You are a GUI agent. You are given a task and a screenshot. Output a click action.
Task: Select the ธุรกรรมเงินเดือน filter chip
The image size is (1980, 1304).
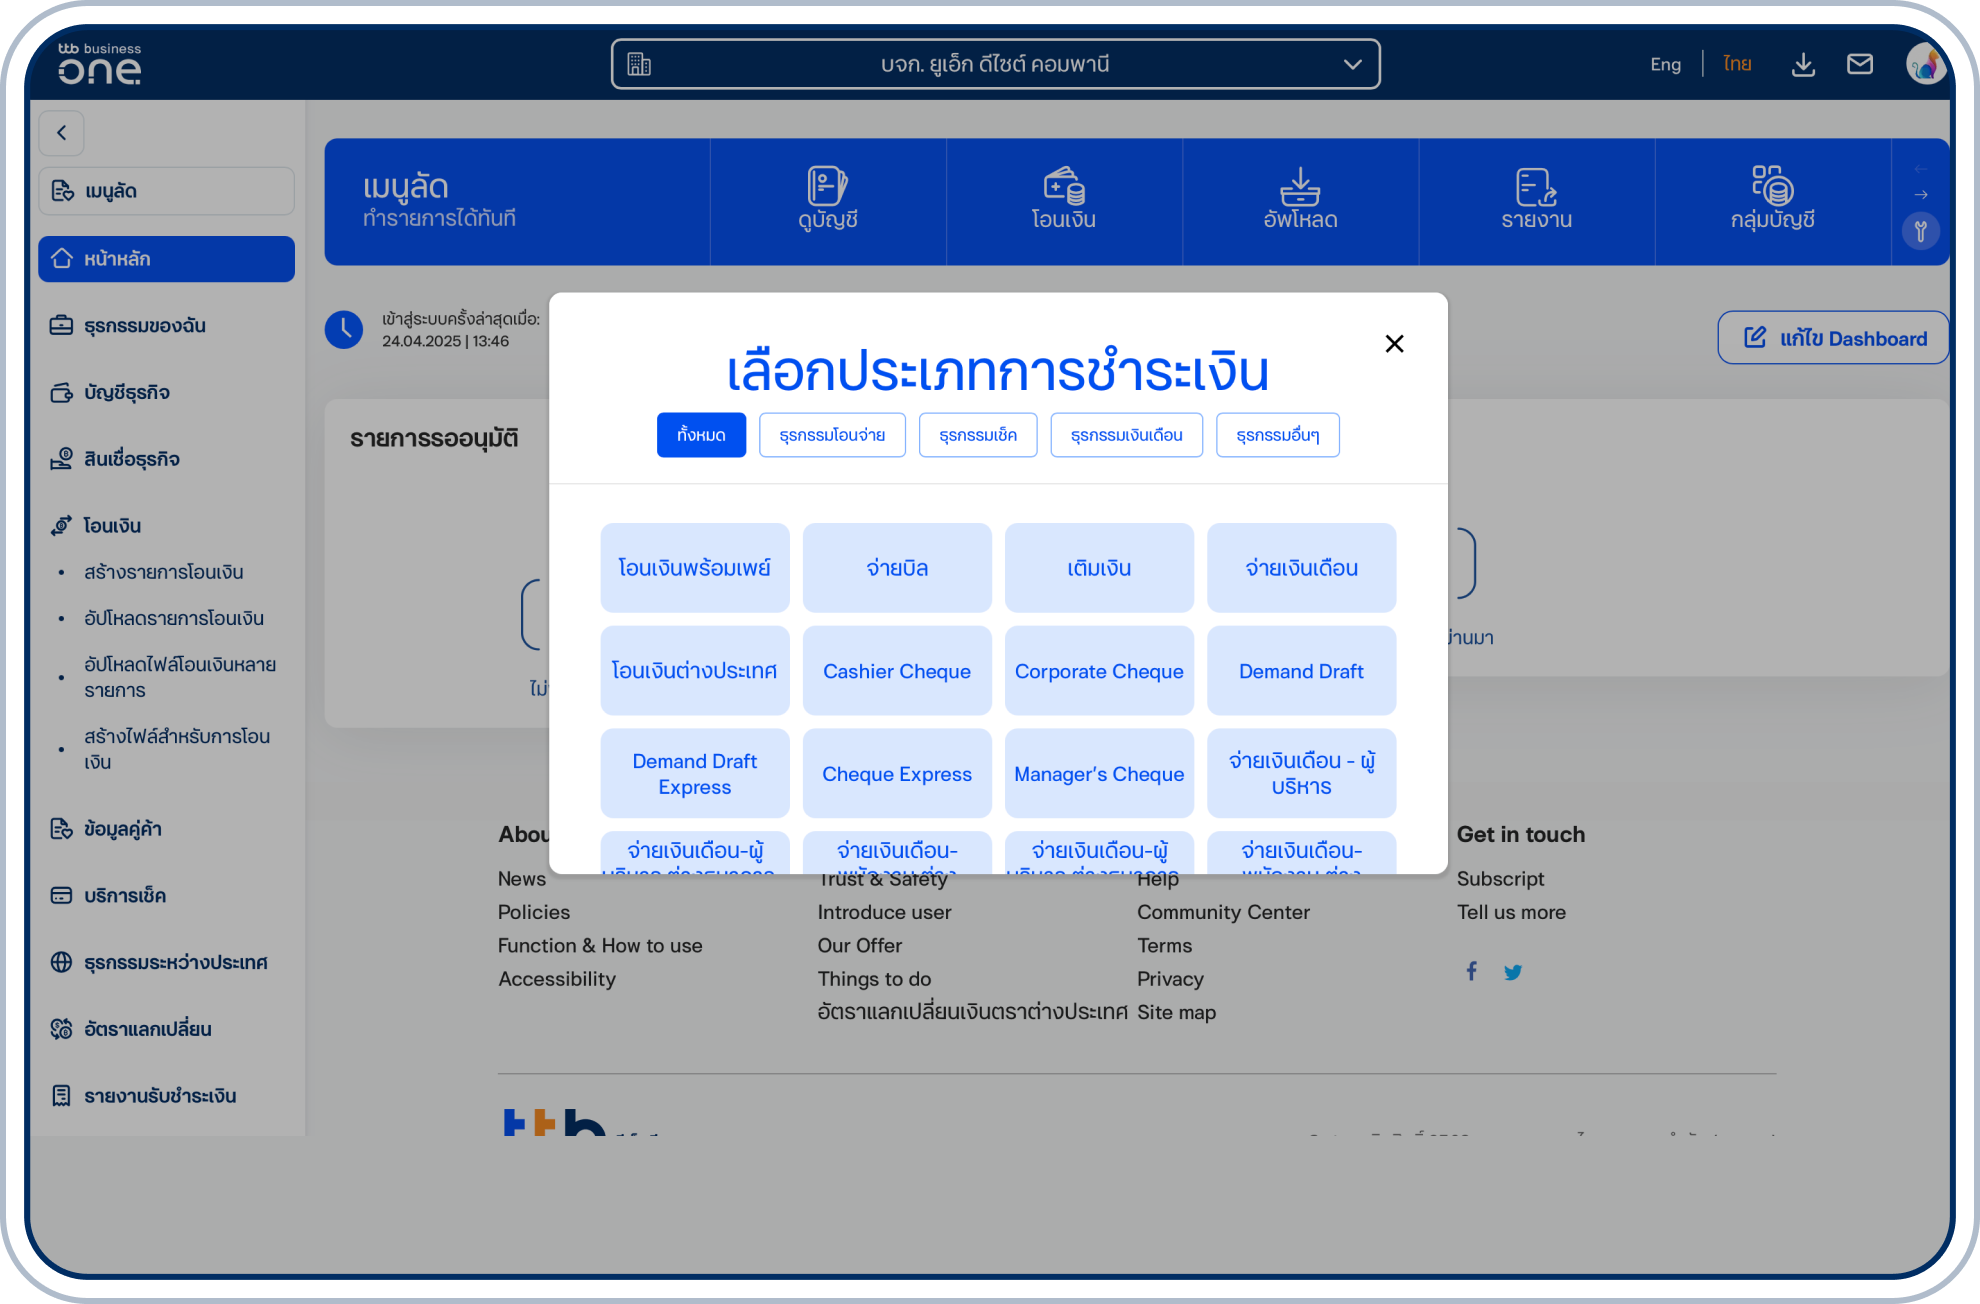[x=1126, y=435]
